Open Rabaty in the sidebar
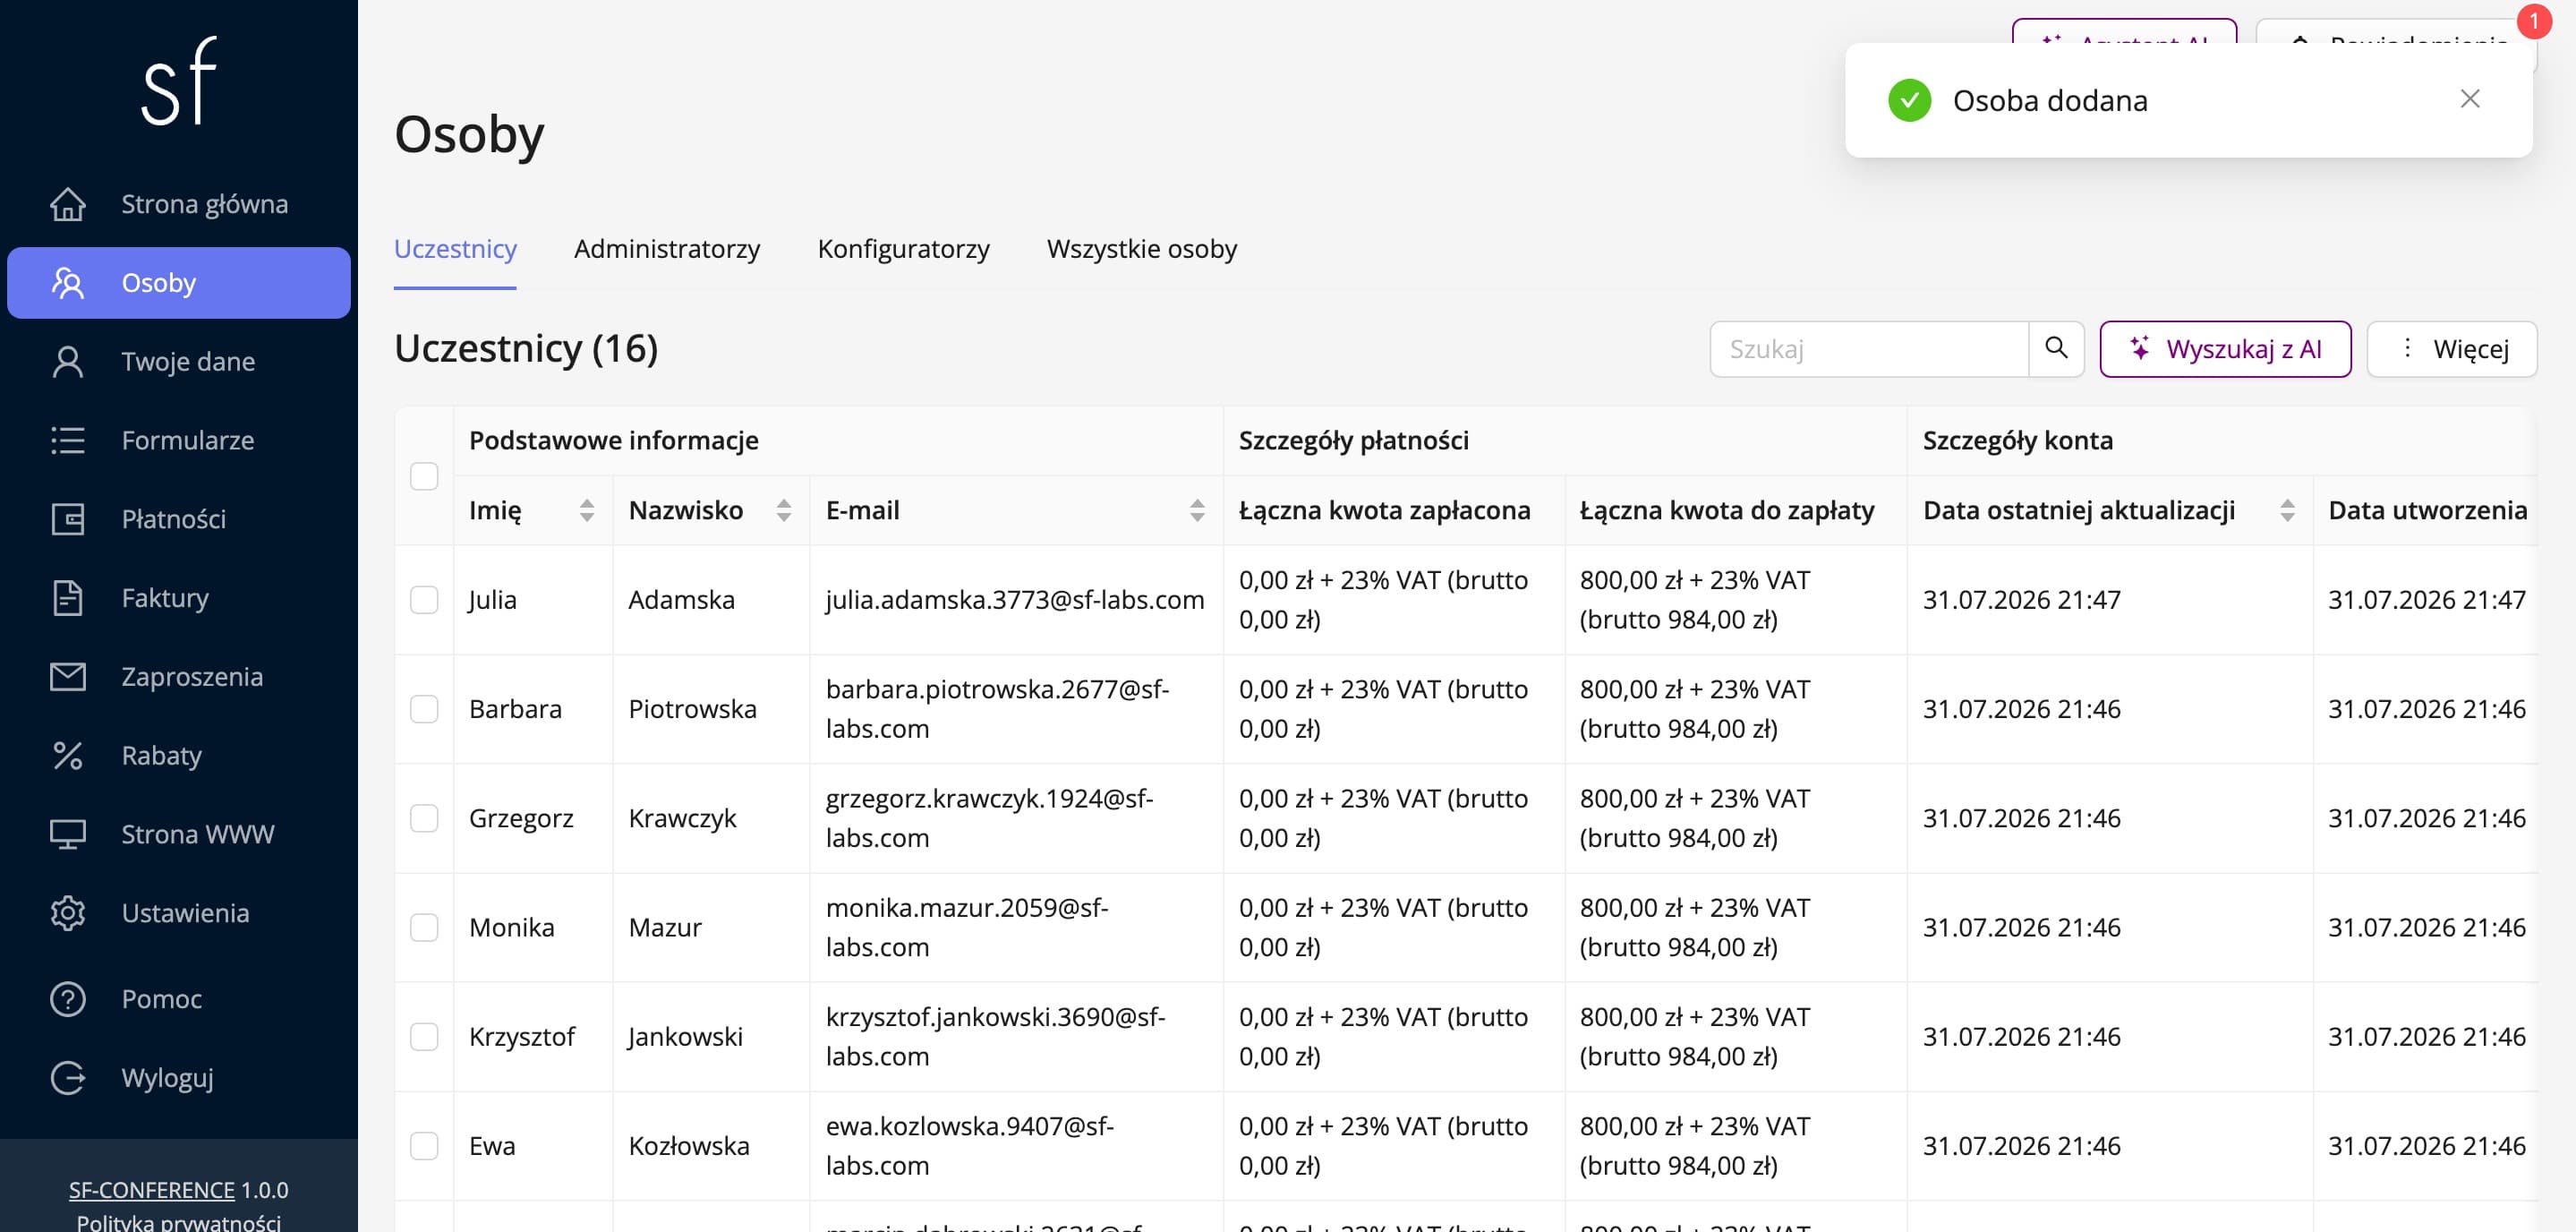The image size is (2576, 1232). click(179, 756)
